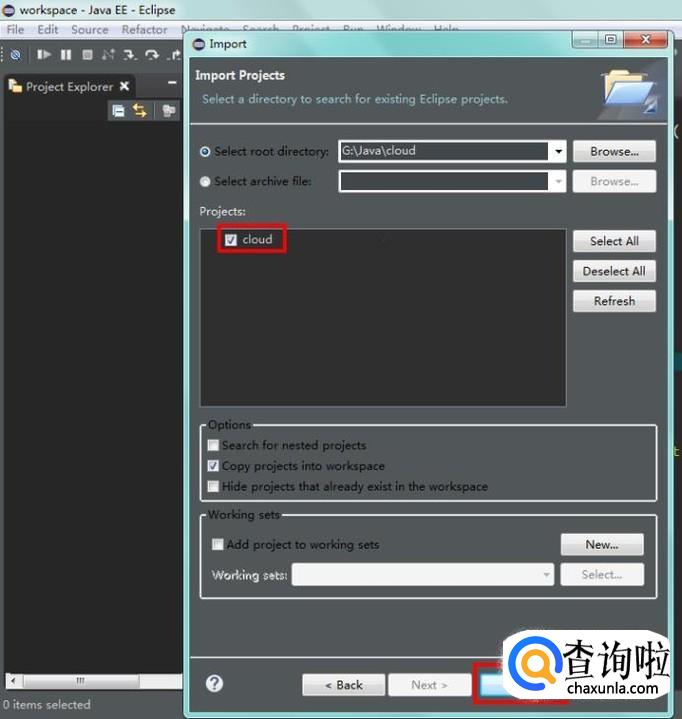This screenshot has height=719, width=682.
Task: Click the Next > button
Action: 429,685
